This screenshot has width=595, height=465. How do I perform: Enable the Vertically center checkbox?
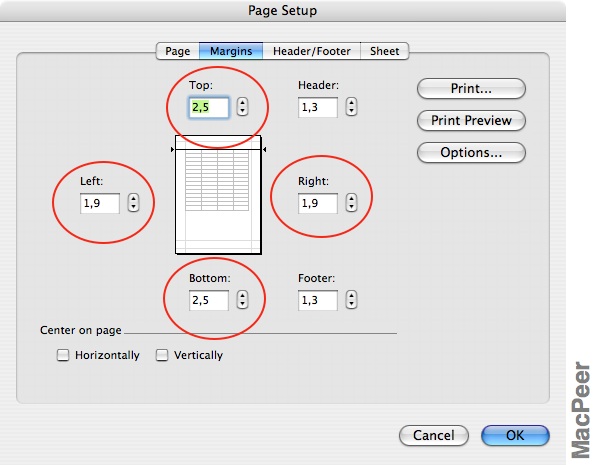pyautogui.click(x=162, y=355)
